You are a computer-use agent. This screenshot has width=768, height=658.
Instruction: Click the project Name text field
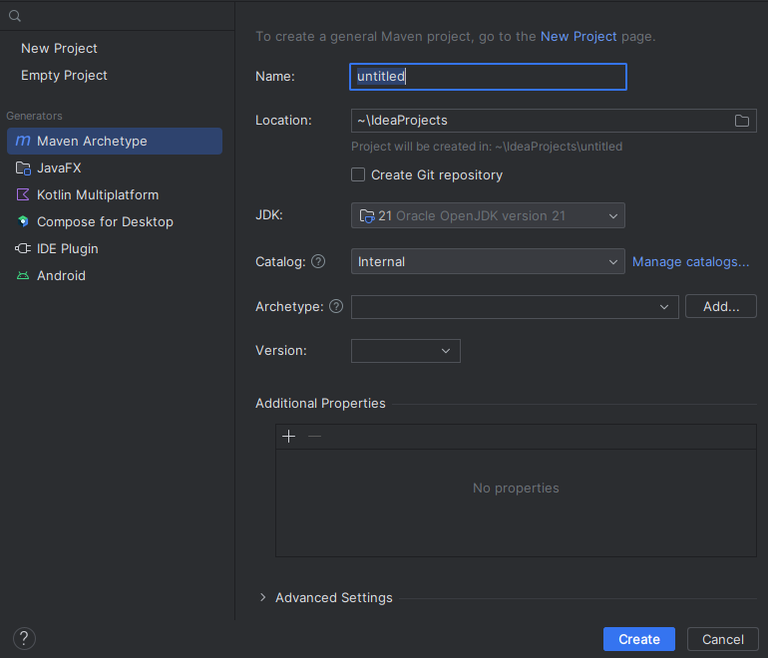[x=488, y=77]
